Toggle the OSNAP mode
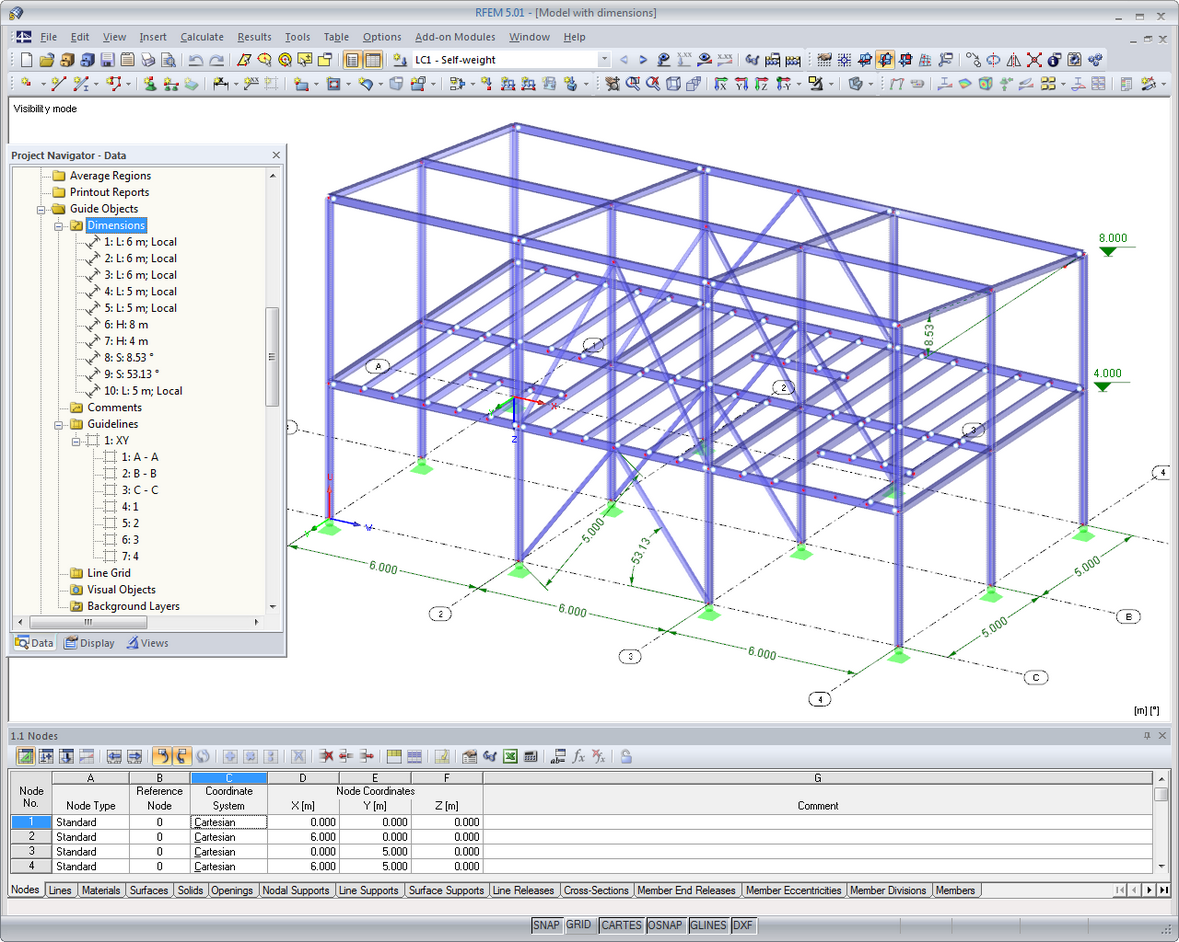This screenshot has width=1179, height=942. [665, 925]
